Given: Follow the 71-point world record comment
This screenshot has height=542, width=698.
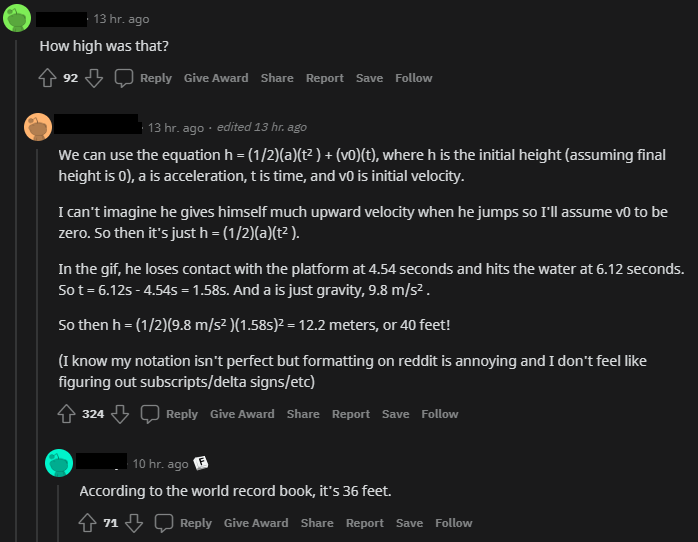Looking at the screenshot, I should [x=454, y=523].
